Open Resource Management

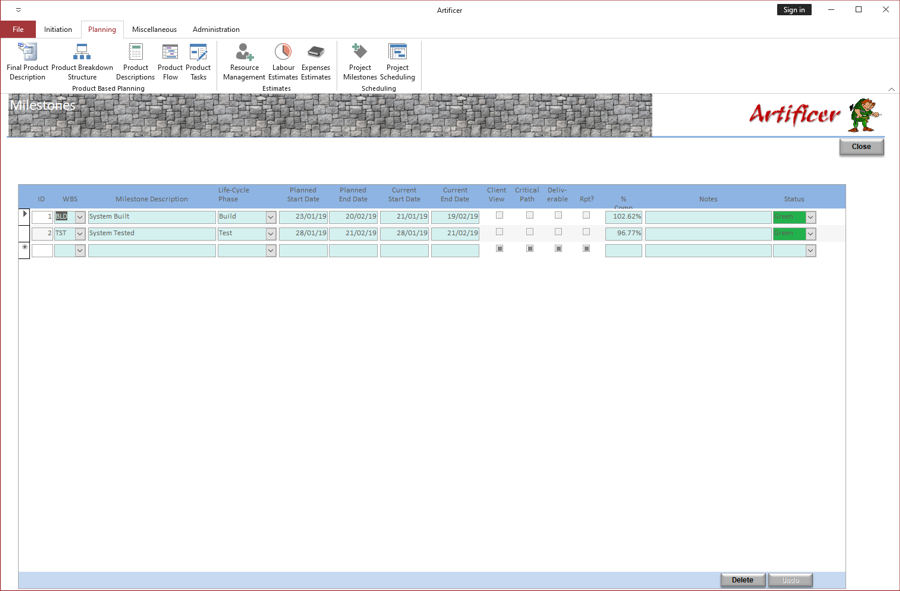pyautogui.click(x=244, y=62)
